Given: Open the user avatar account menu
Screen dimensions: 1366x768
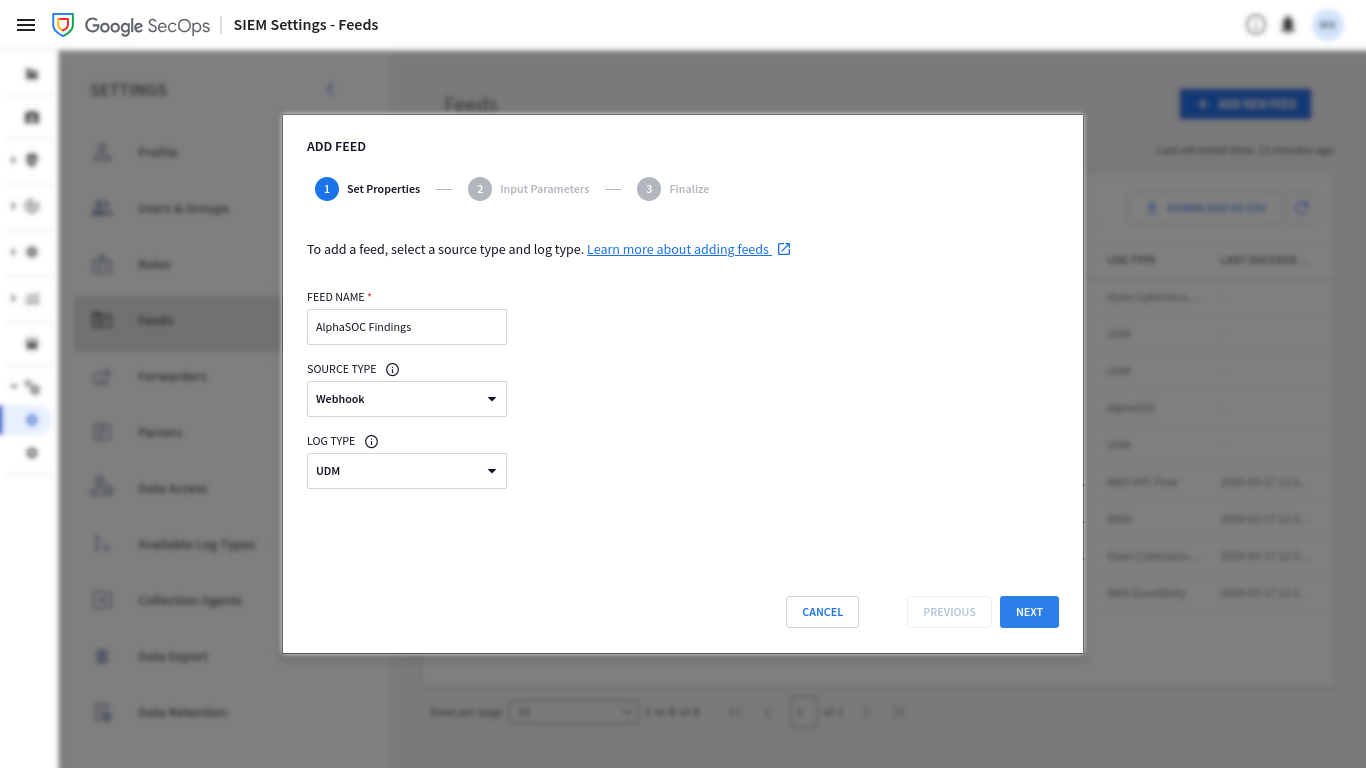Looking at the screenshot, I should point(1327,24).
